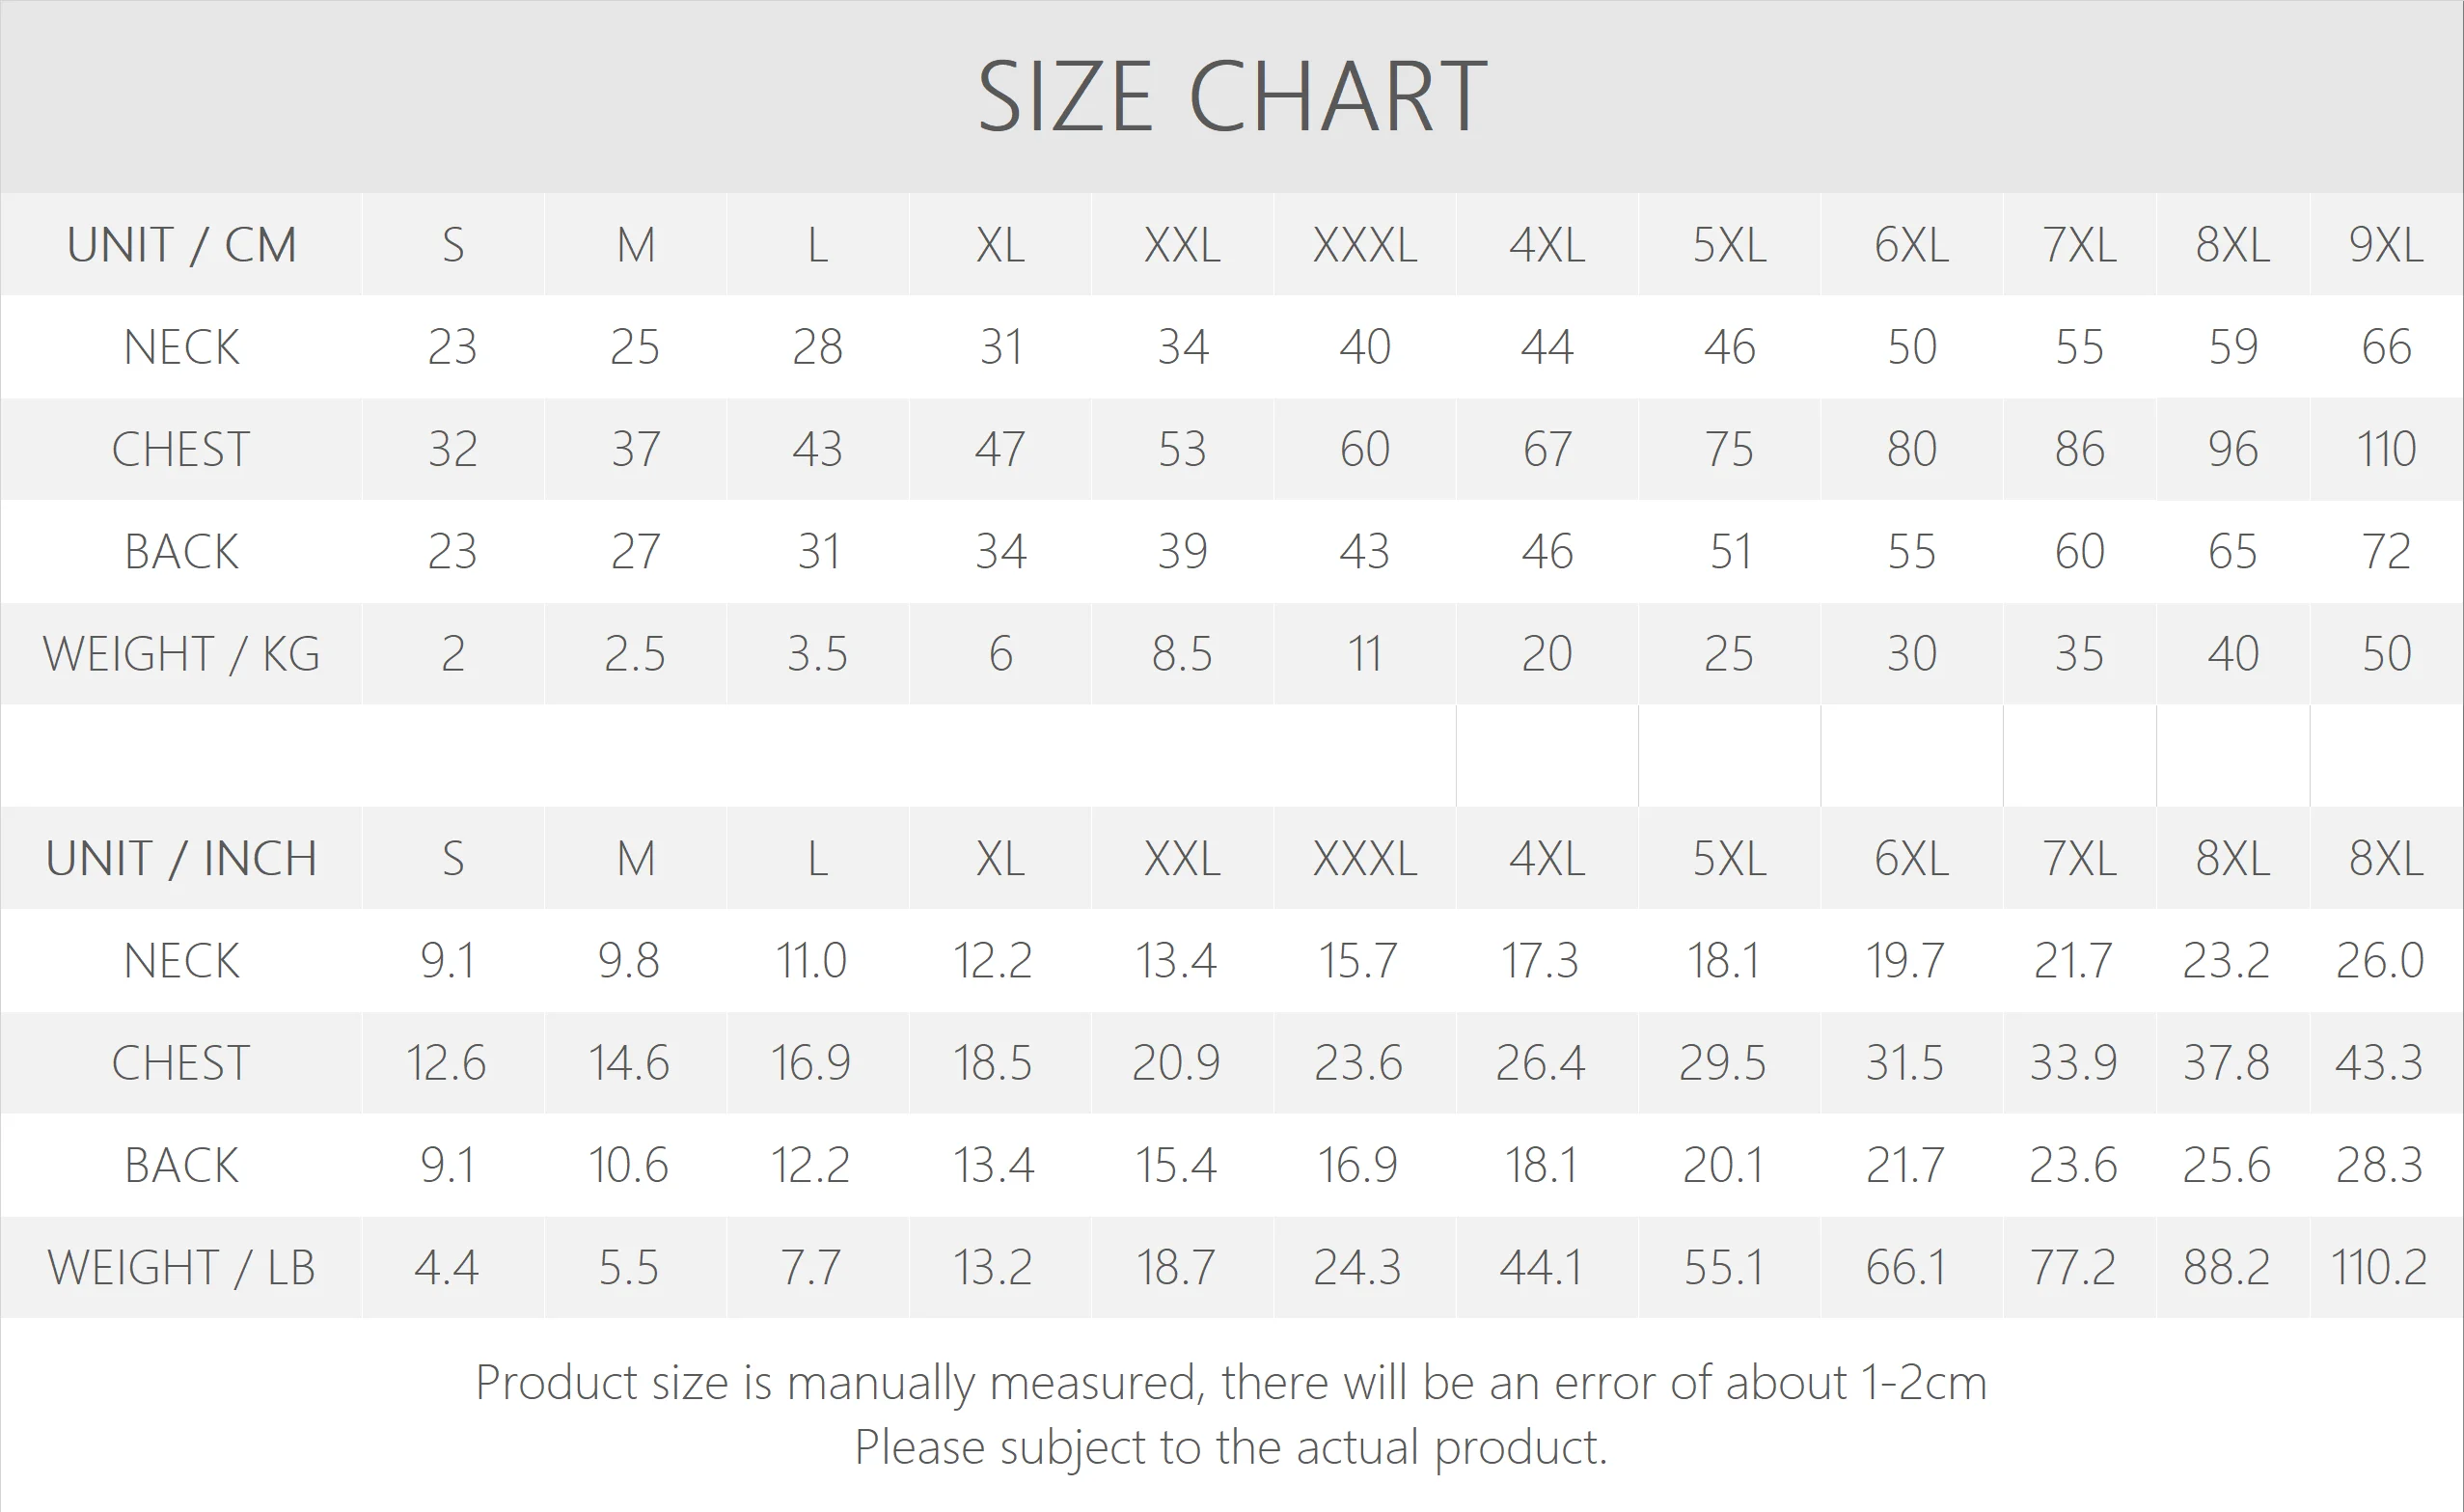The height and width of the screenshot is (1512, 2464).
Task: Select the 4.4 lb weight cell
Action: coord(446,1267)
